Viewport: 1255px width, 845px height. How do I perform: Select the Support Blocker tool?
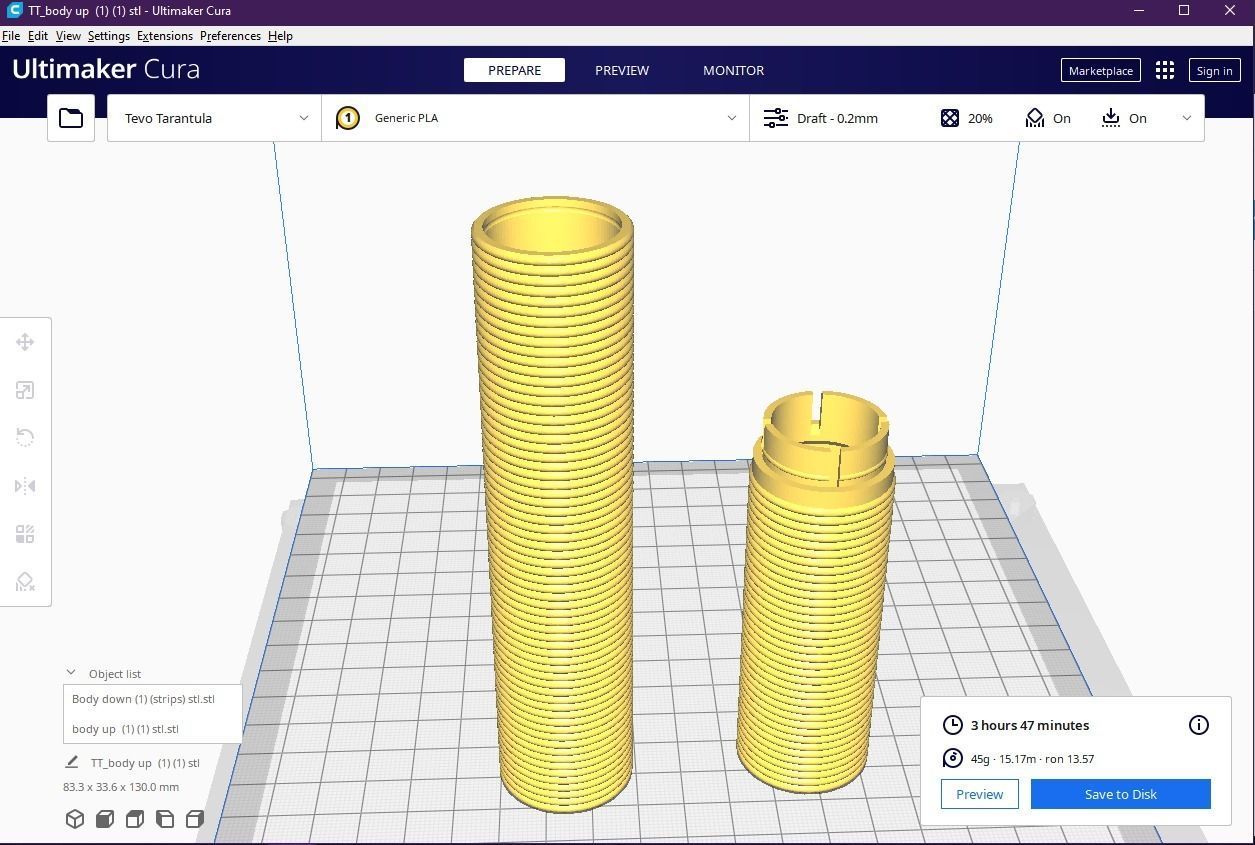click(25, 582)
